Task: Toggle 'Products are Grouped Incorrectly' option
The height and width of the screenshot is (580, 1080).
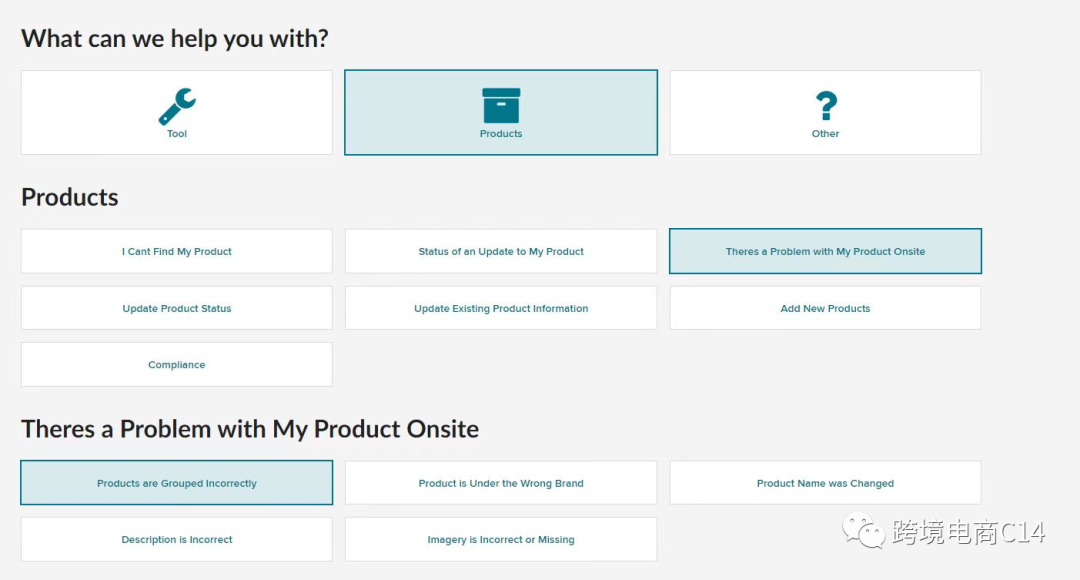Action: (177, 484)
